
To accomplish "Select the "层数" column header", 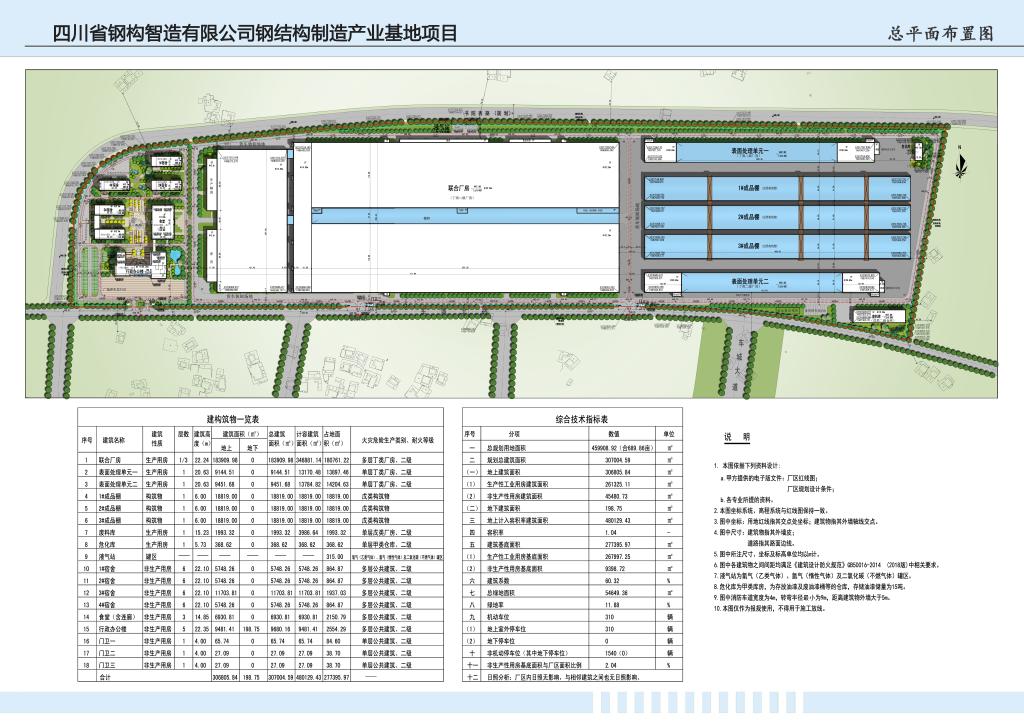I will coord(184,434).
